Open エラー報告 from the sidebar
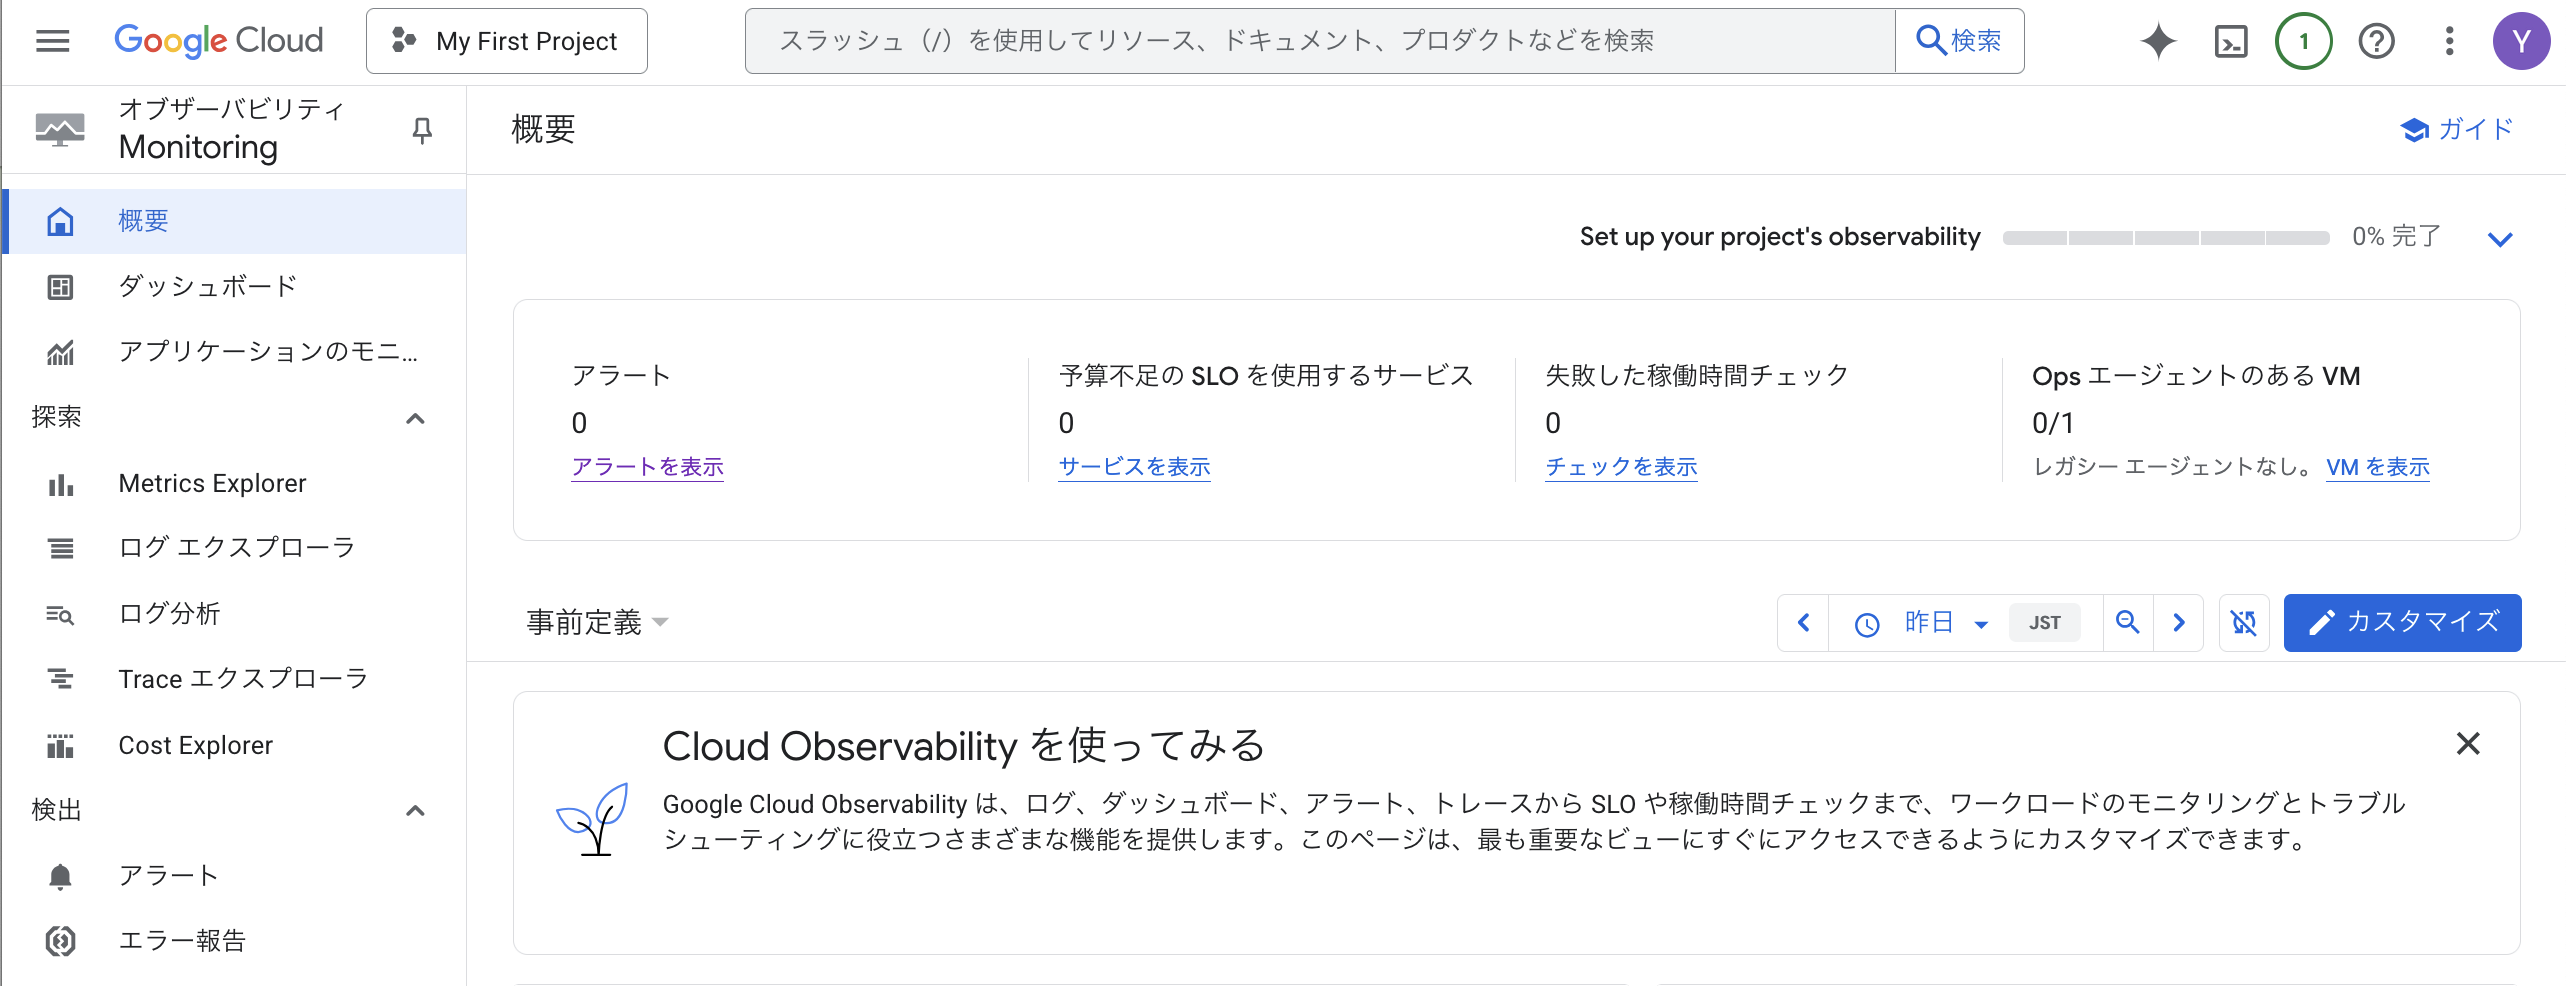2566x986 pixels. pyautogui.click(x=182, y=939)
